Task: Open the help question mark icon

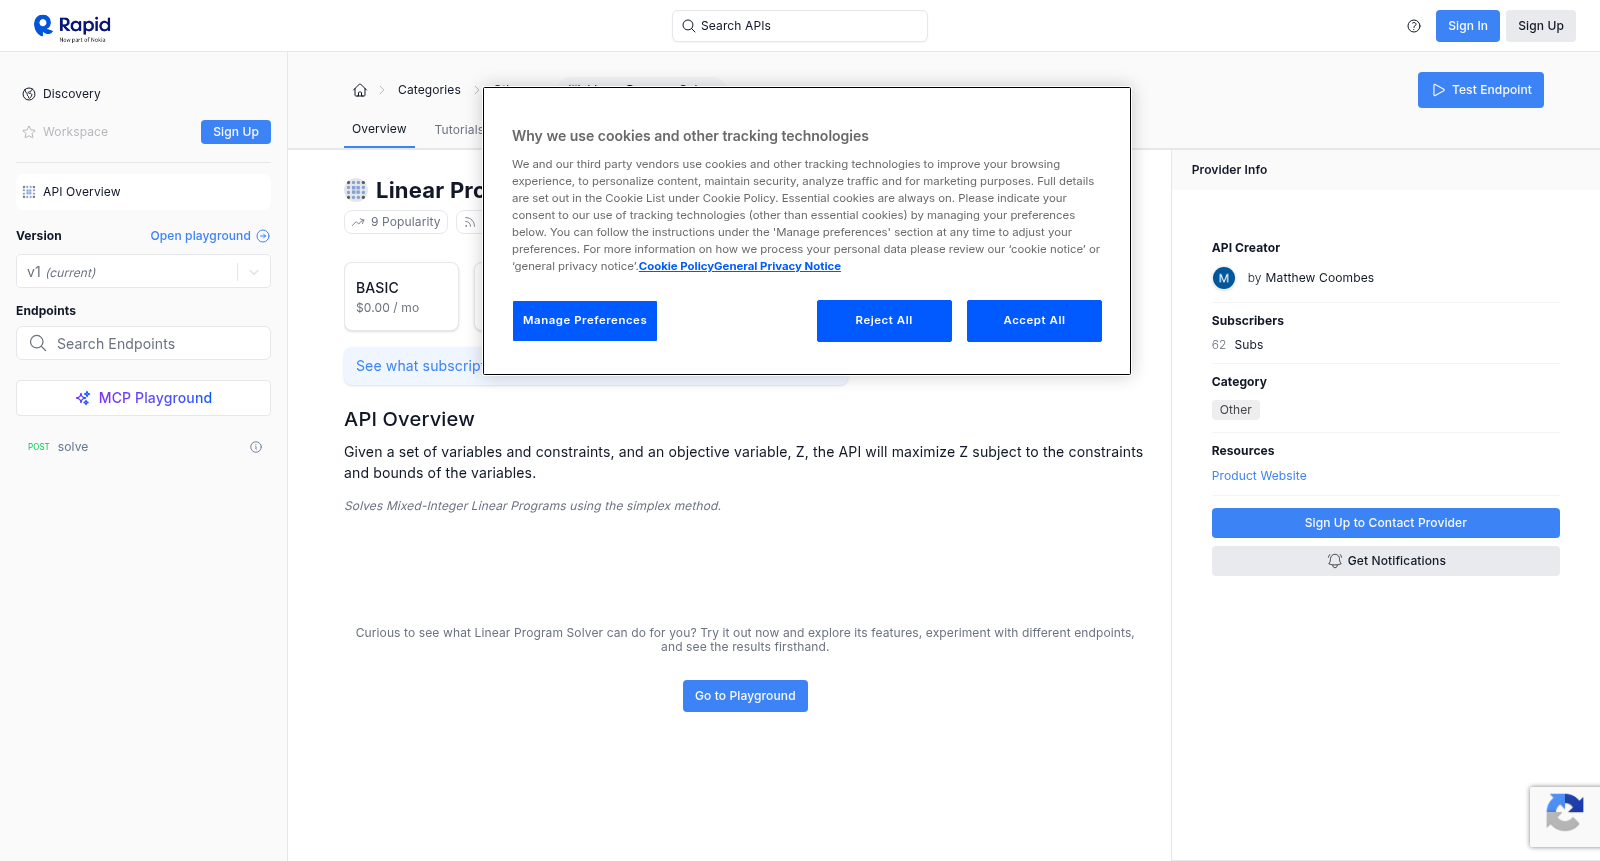Action: (1414, 26)
